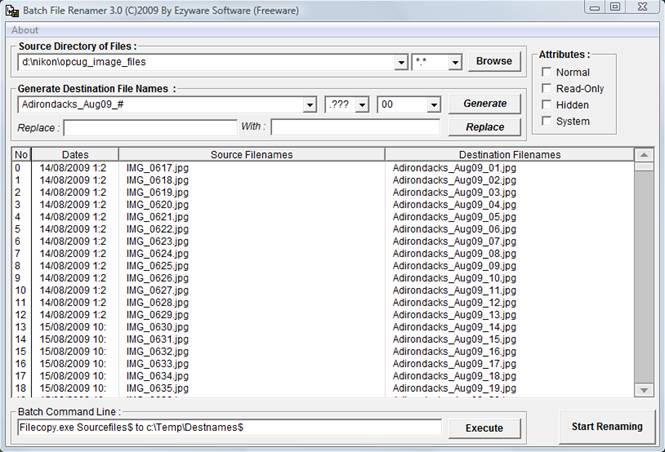
Task: Click the Browse button
Action: click(x=494, y=61)
